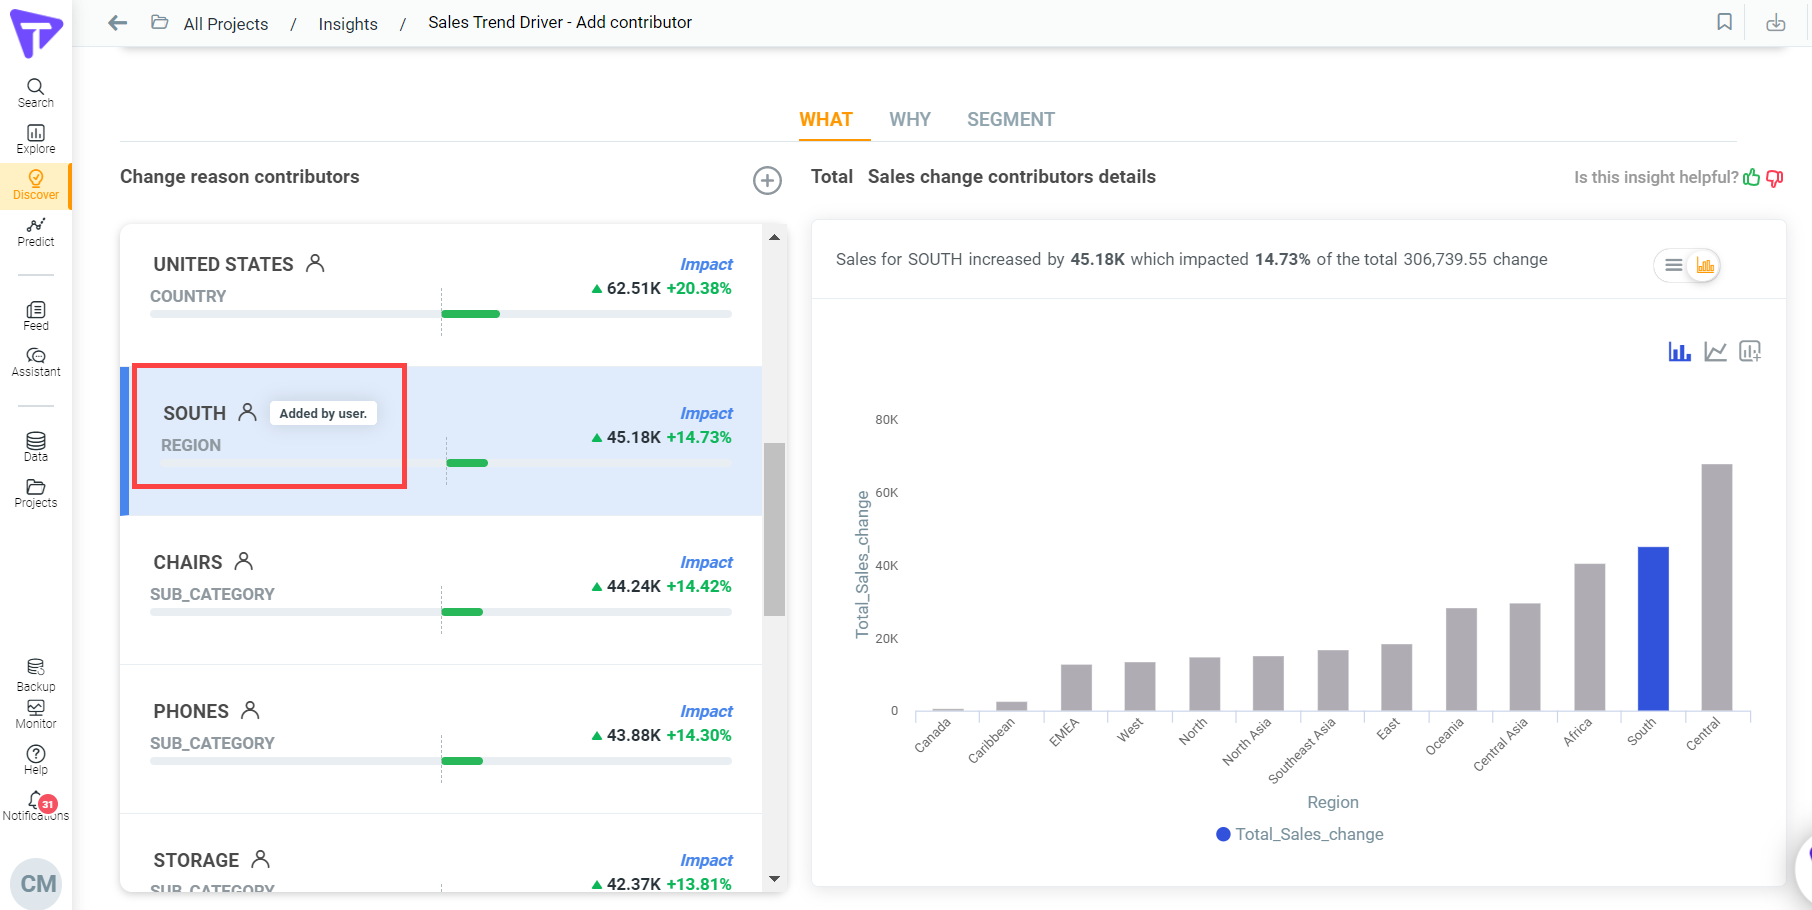Open Insights breadcrumb
This screenshot has height=910, width=1812.
click(348, 24)
